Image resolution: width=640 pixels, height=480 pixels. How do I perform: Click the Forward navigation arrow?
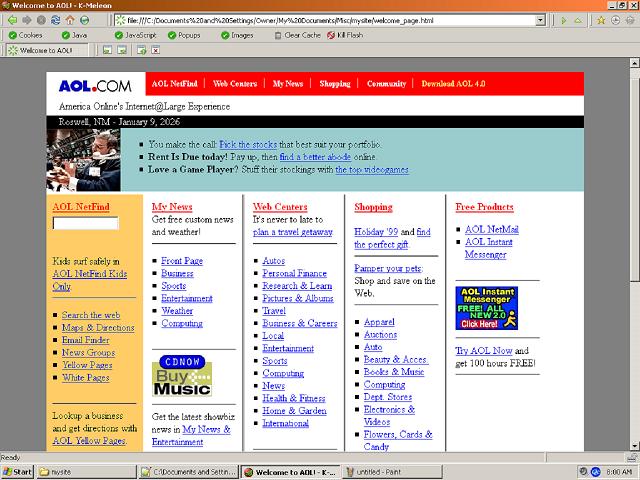[x=25, y=20]
